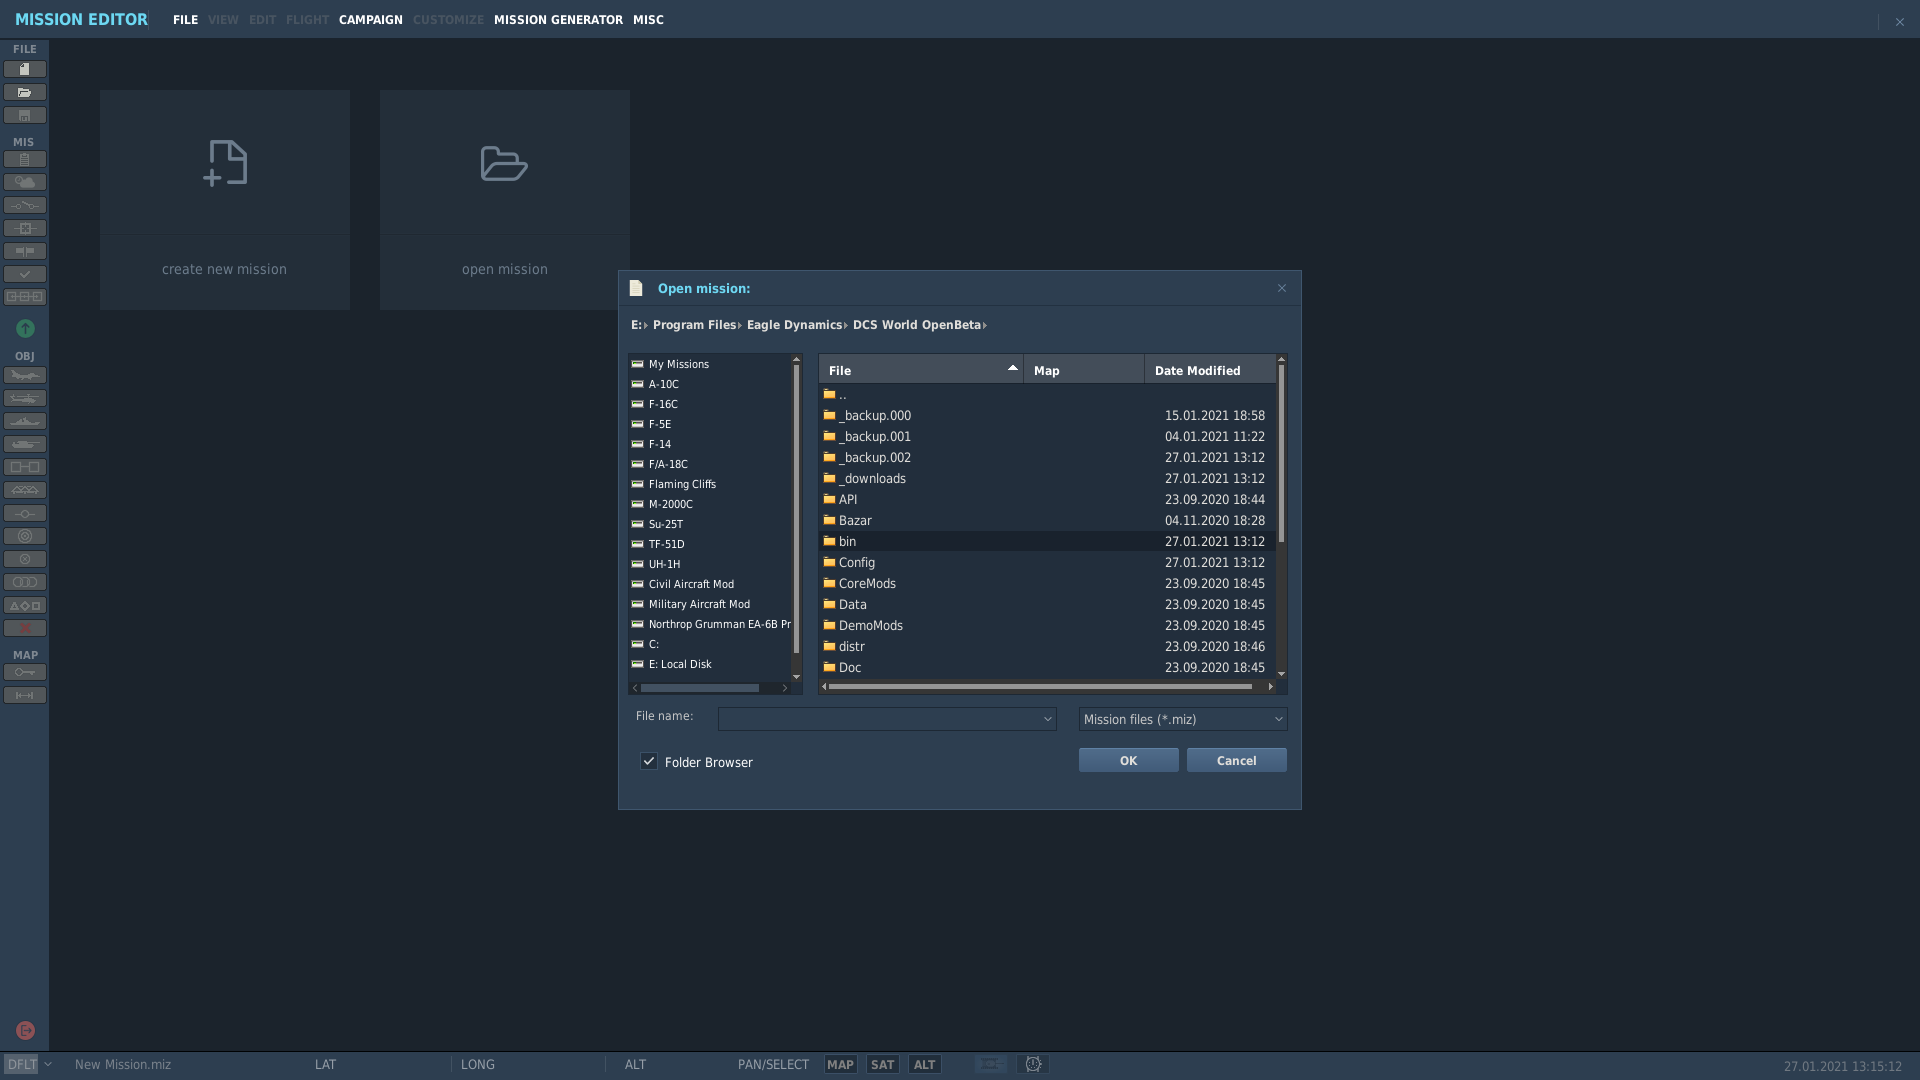Toggle the SAT view button in status bar
Screen dimensions: 1920x1080
(882, 1064)
